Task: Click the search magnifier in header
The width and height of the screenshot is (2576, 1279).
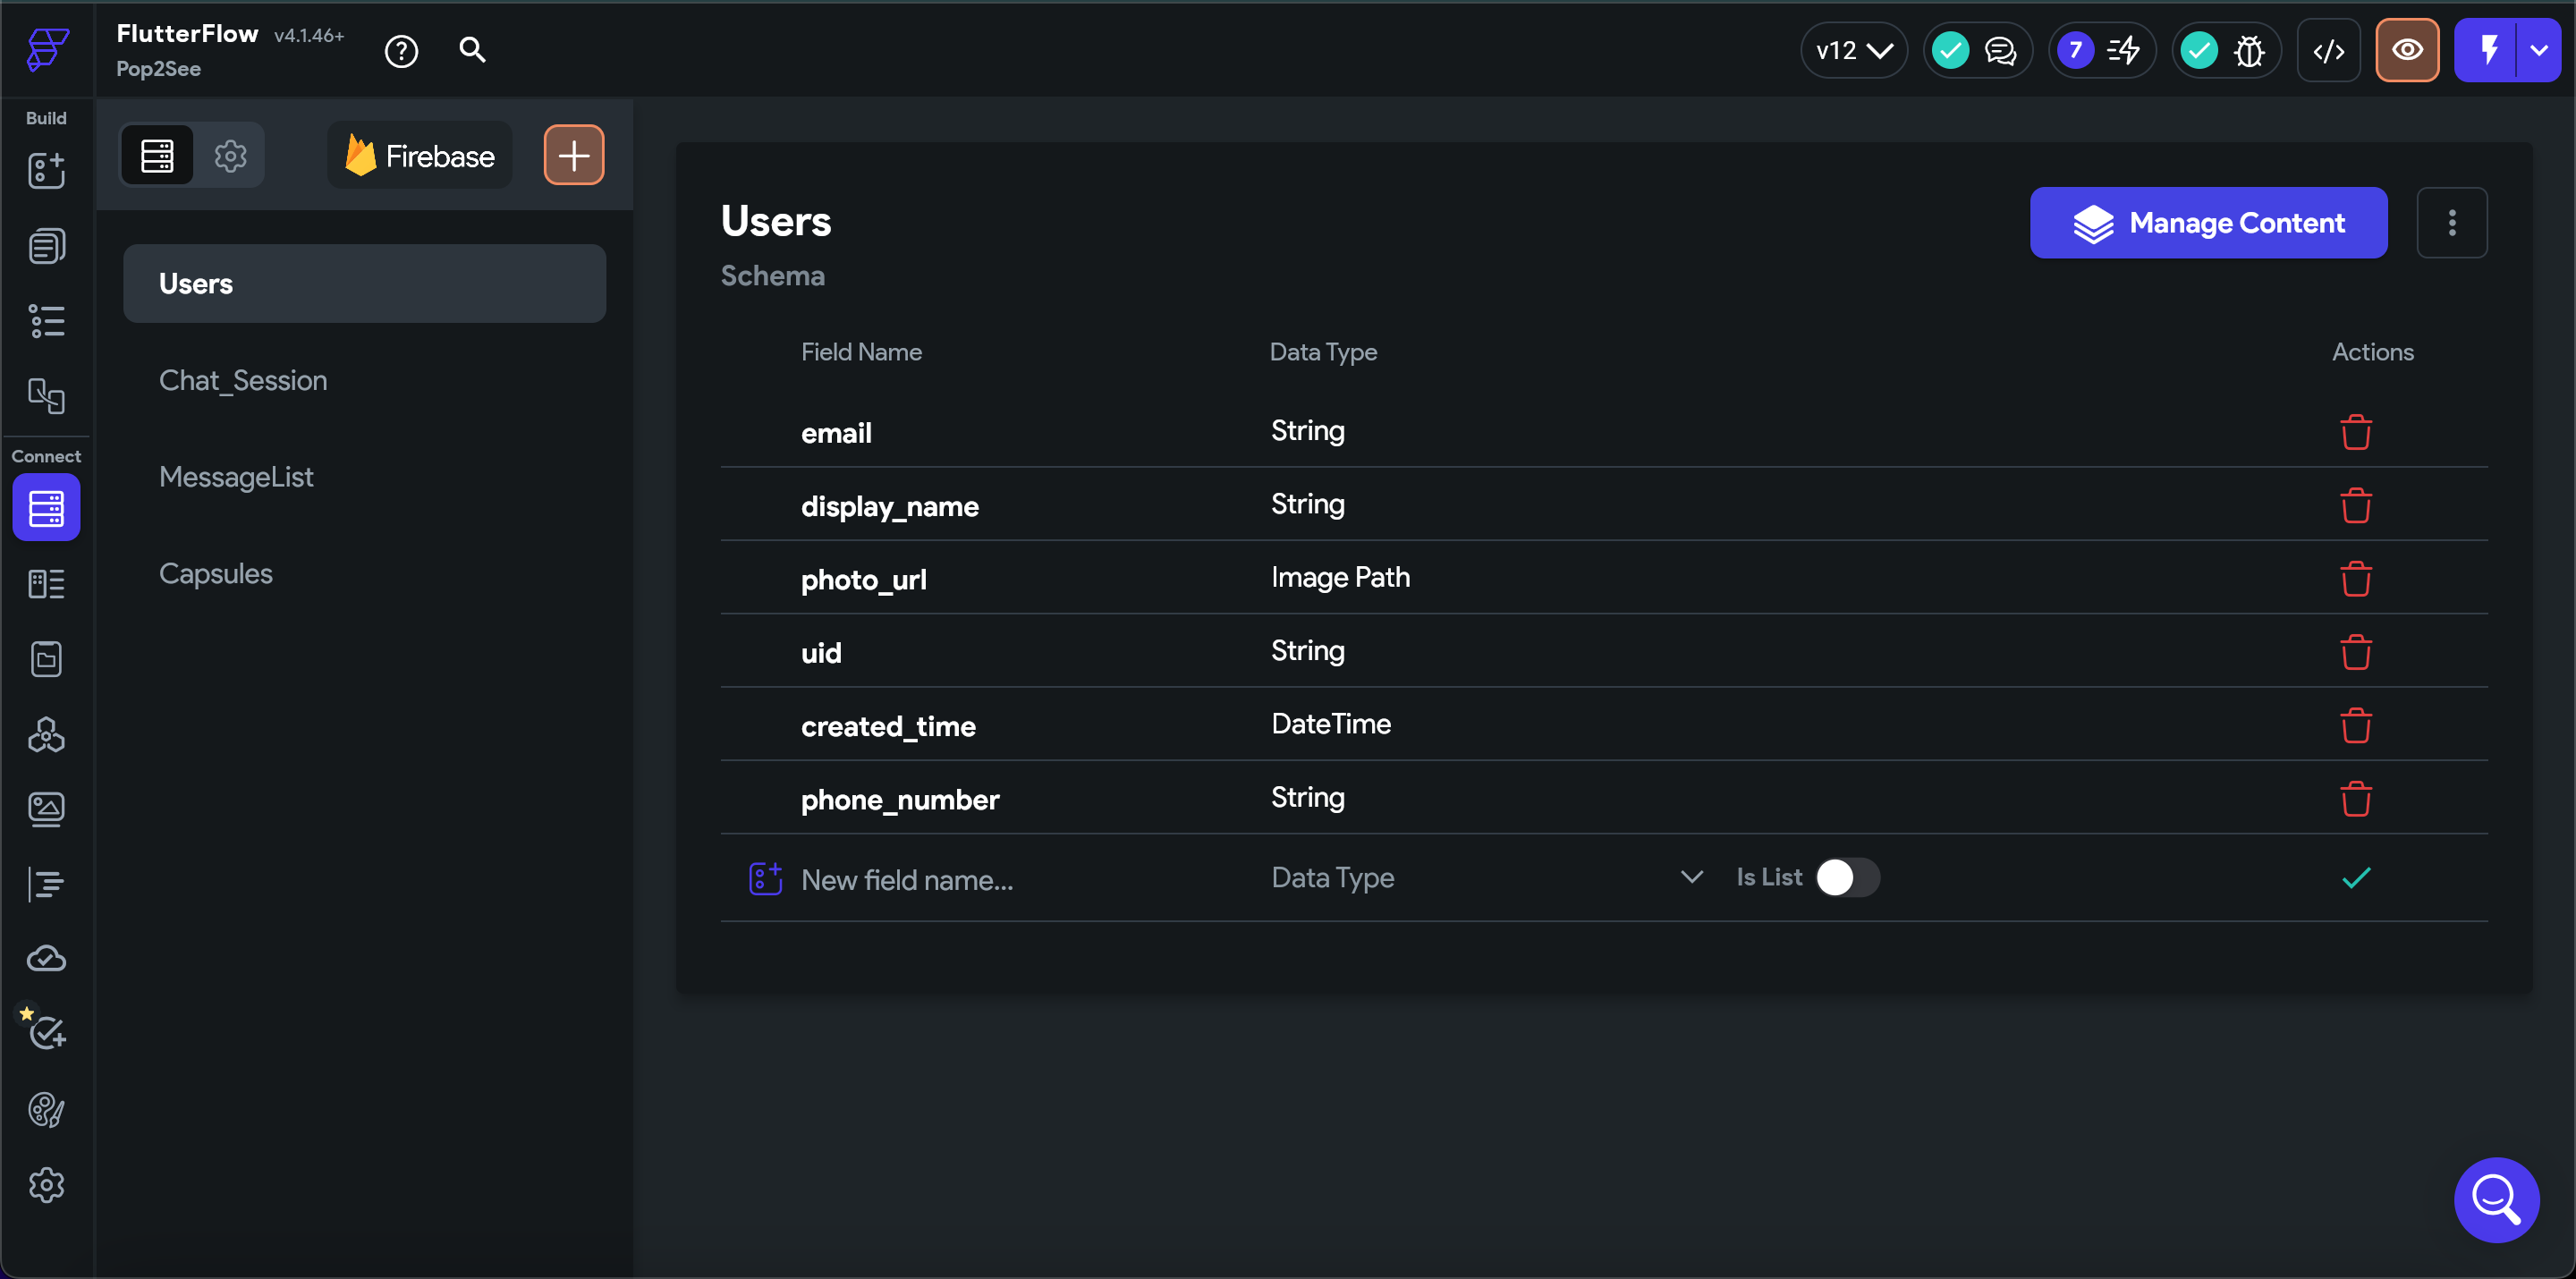Action: pos(472,50)
